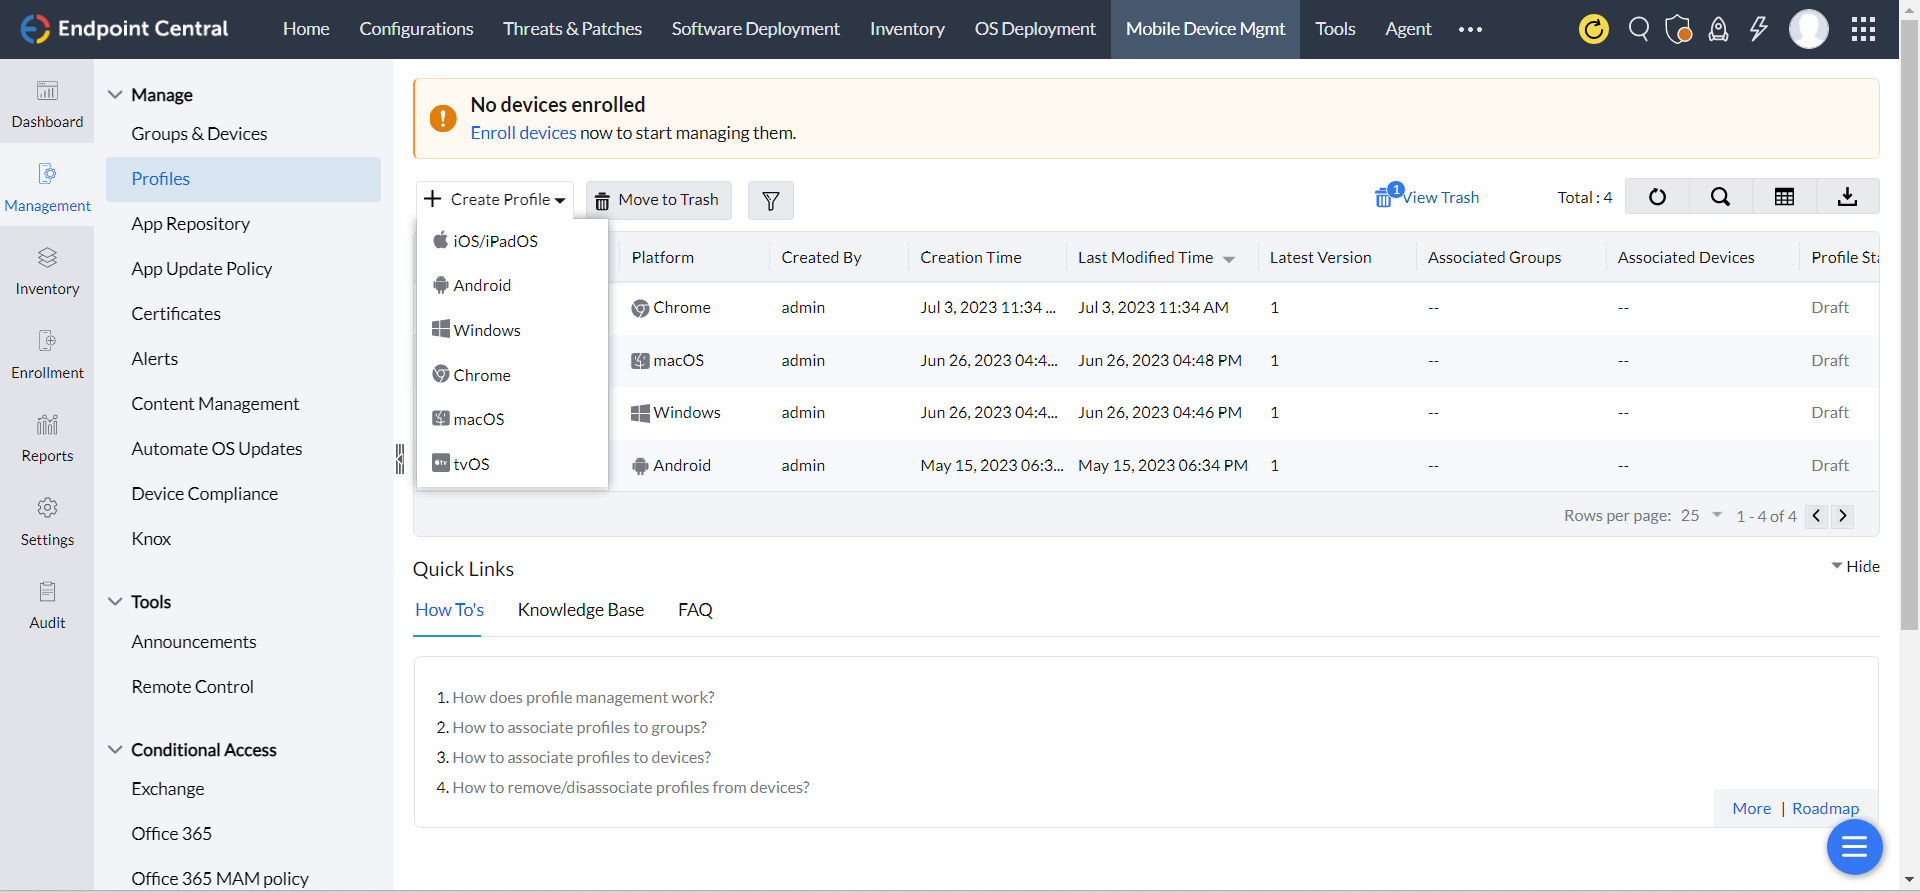Image resolution: width=1920 pixels, height=893 pixels.
Task: Open the column chooser grid icon
Action: click(x=1784, y=197)
